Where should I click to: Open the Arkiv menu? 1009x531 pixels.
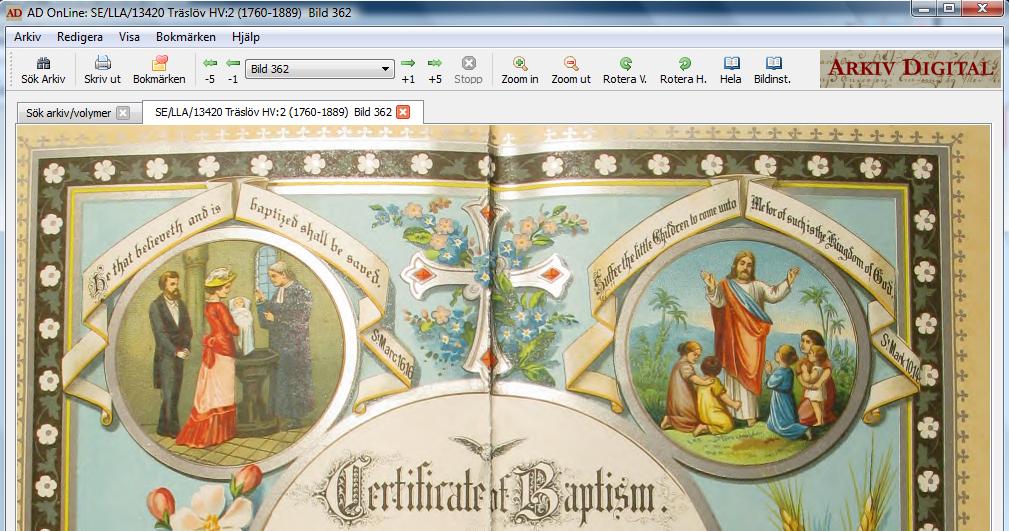27,37
